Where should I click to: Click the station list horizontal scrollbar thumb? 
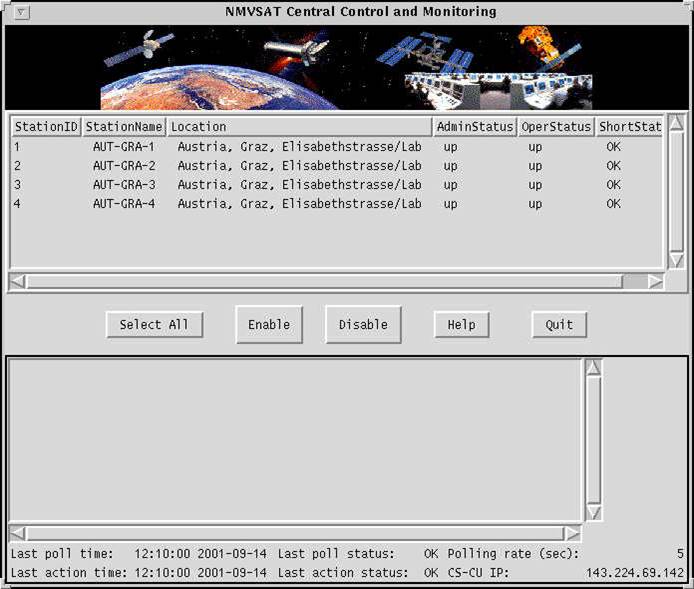pyautogui.click(x=324, y=281)
